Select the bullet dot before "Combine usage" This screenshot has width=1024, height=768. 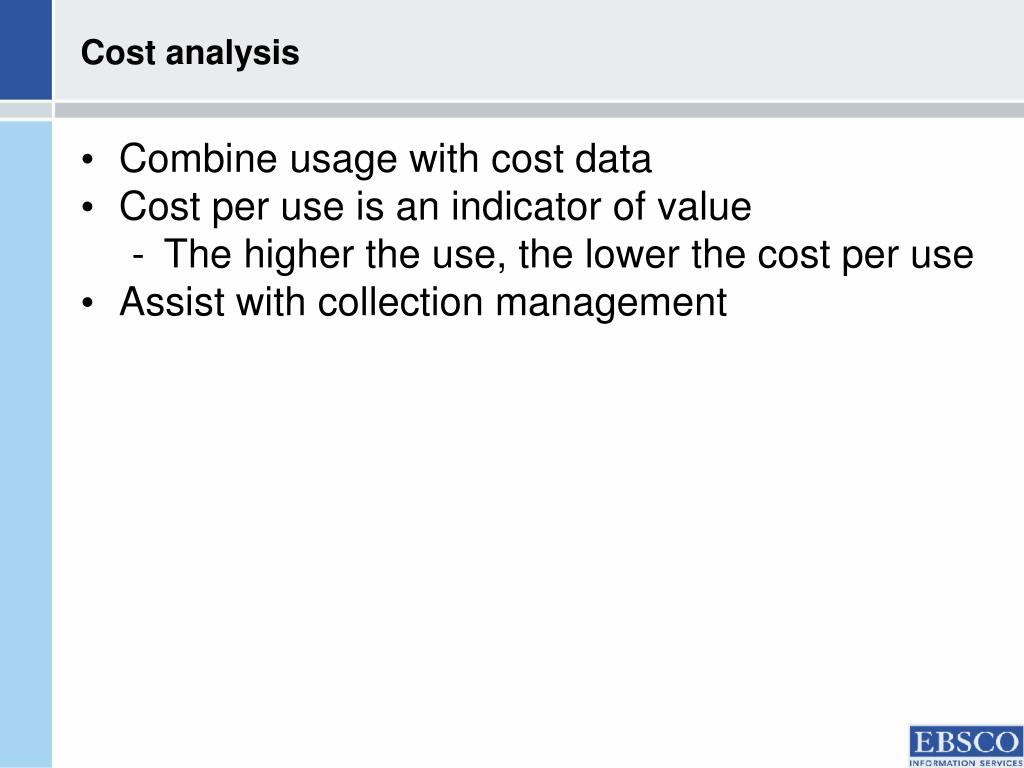click(88, 161)
